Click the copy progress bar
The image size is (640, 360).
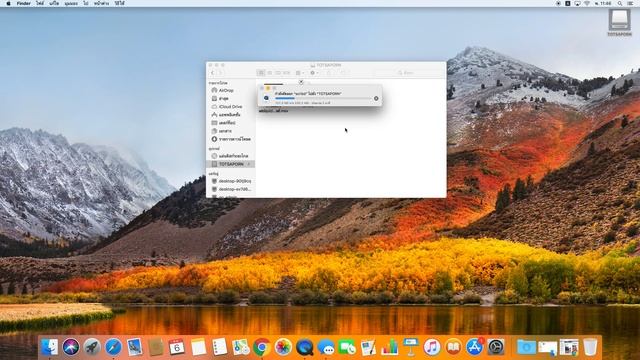point(323,98)
